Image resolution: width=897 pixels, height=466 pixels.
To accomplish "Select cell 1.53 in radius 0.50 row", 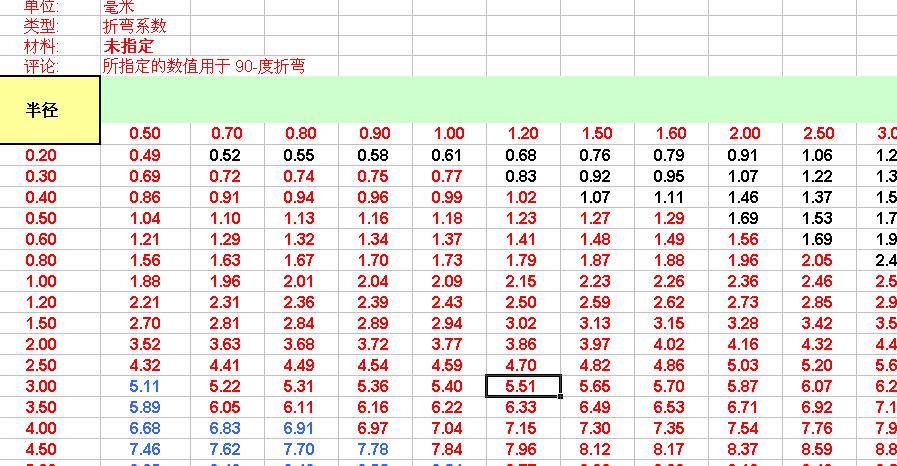I will click(x=817, y=218).
